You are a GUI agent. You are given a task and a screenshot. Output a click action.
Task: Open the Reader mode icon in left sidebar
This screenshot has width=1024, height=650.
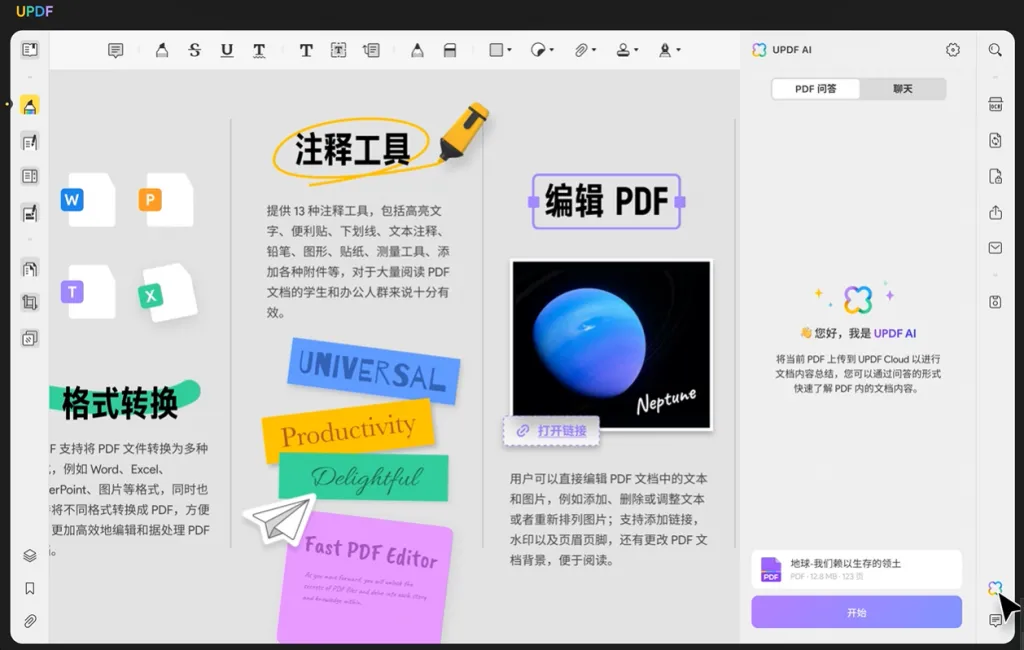tap(29, 50)
